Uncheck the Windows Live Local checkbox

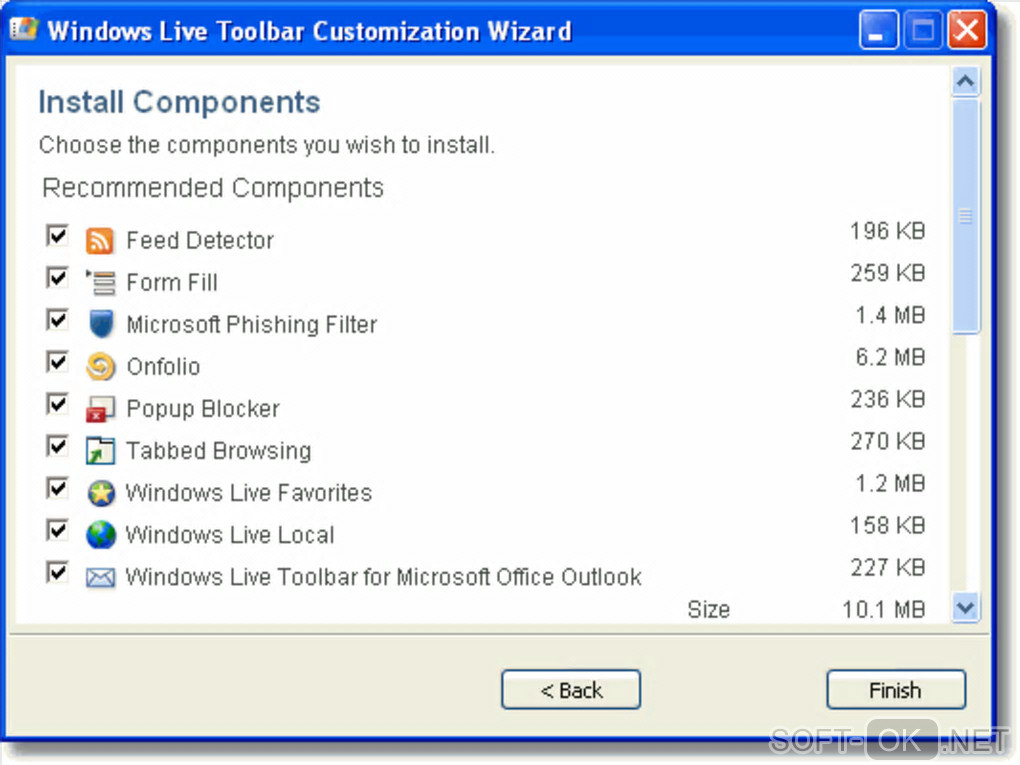(57, 530)
